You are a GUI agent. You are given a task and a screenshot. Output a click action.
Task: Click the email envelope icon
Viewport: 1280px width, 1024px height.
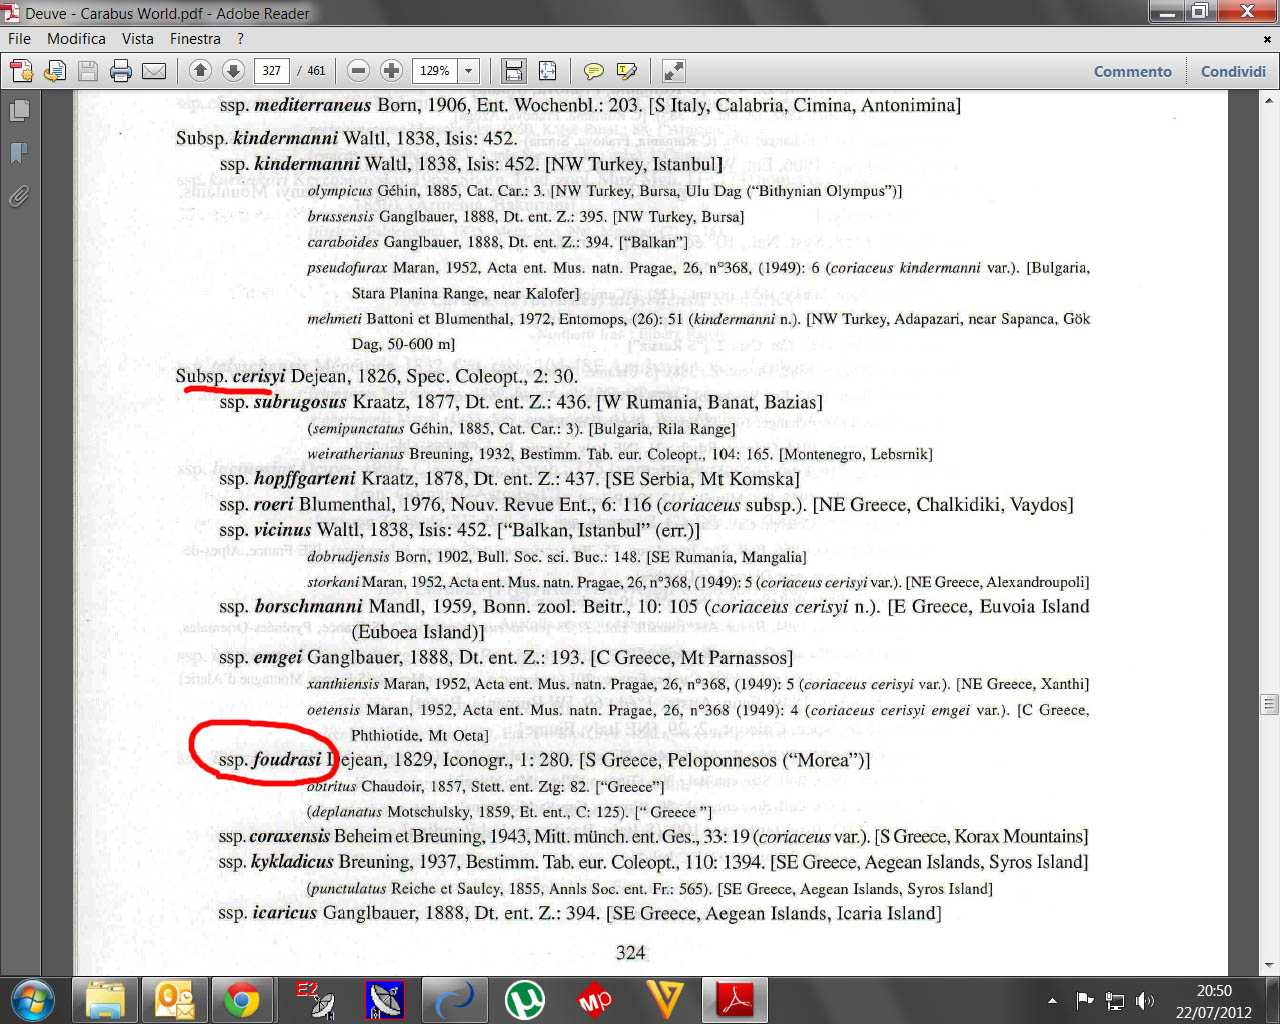(x=154, y=71)
